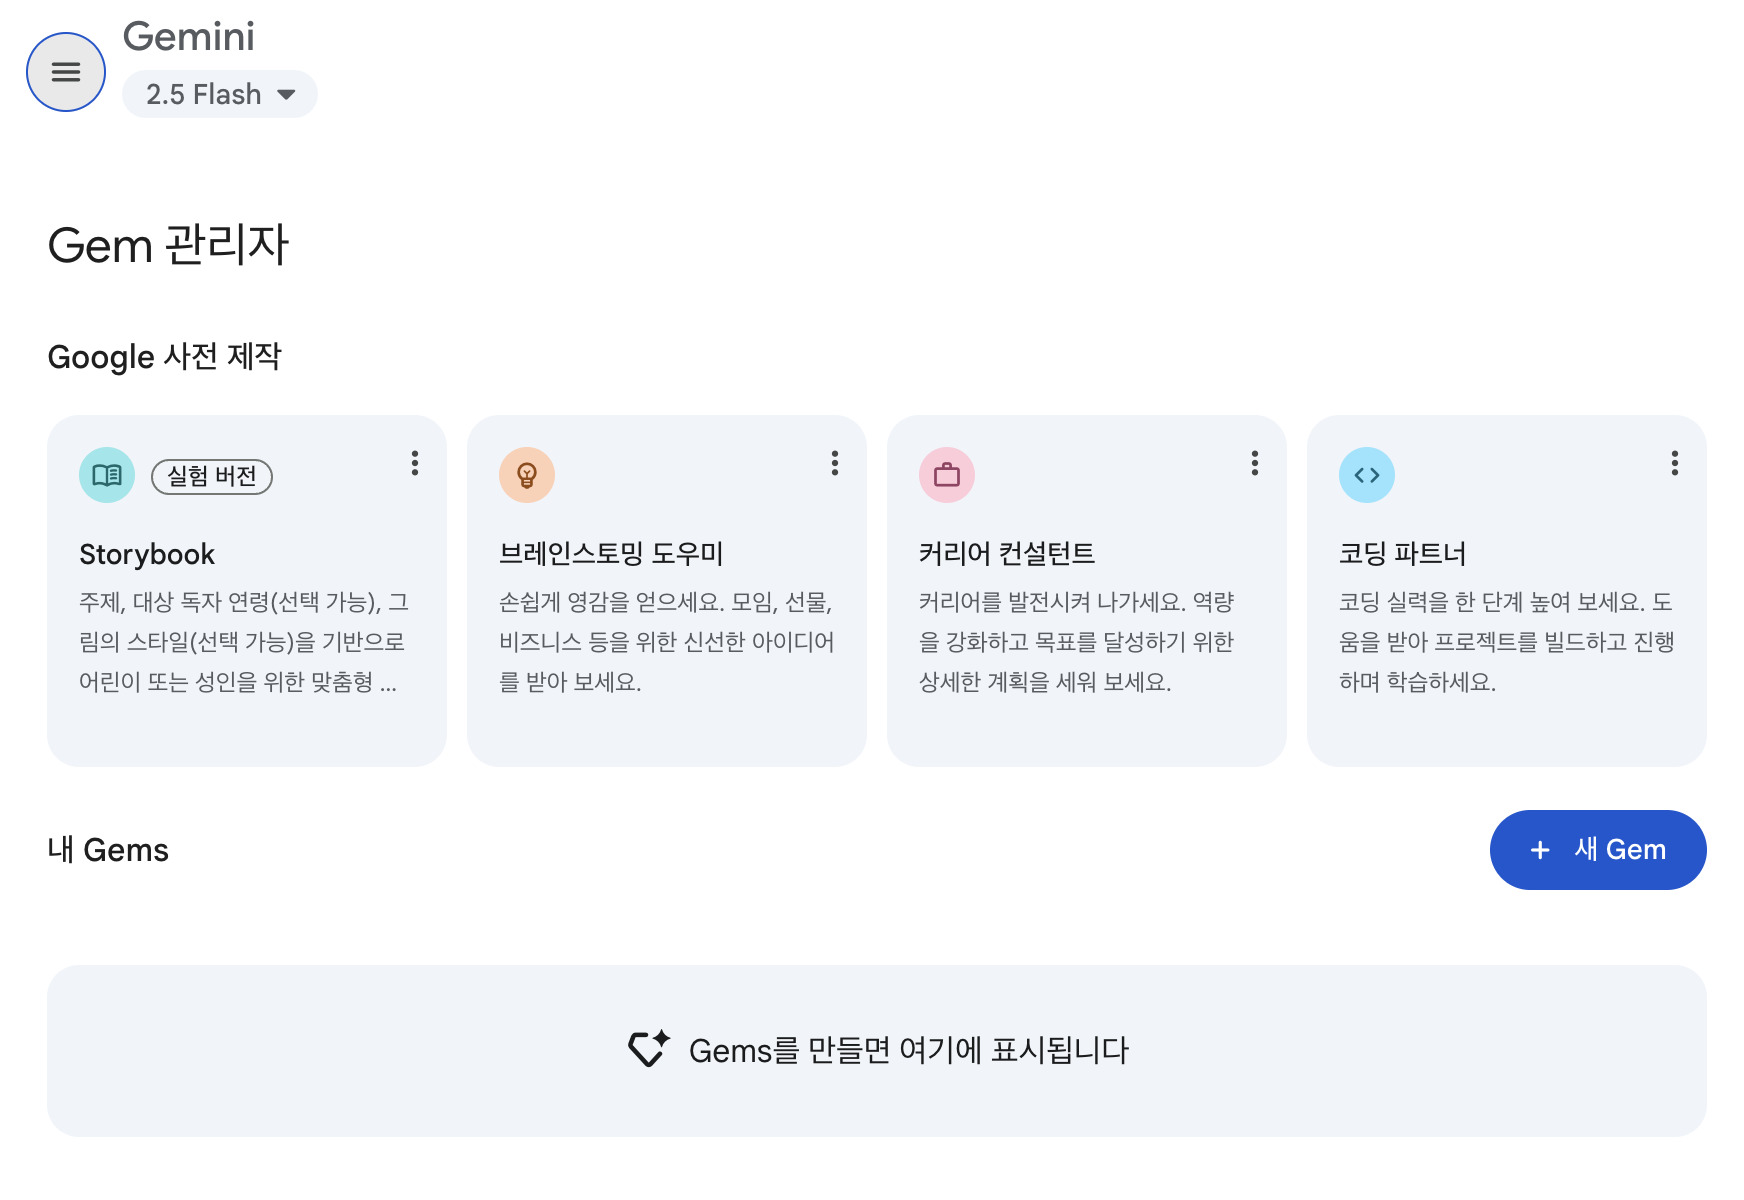This screenshot has width=1744, height=1200.
Task: Click the 코딩 파트너 code brackets icon
Action: tap(1366, 474)
